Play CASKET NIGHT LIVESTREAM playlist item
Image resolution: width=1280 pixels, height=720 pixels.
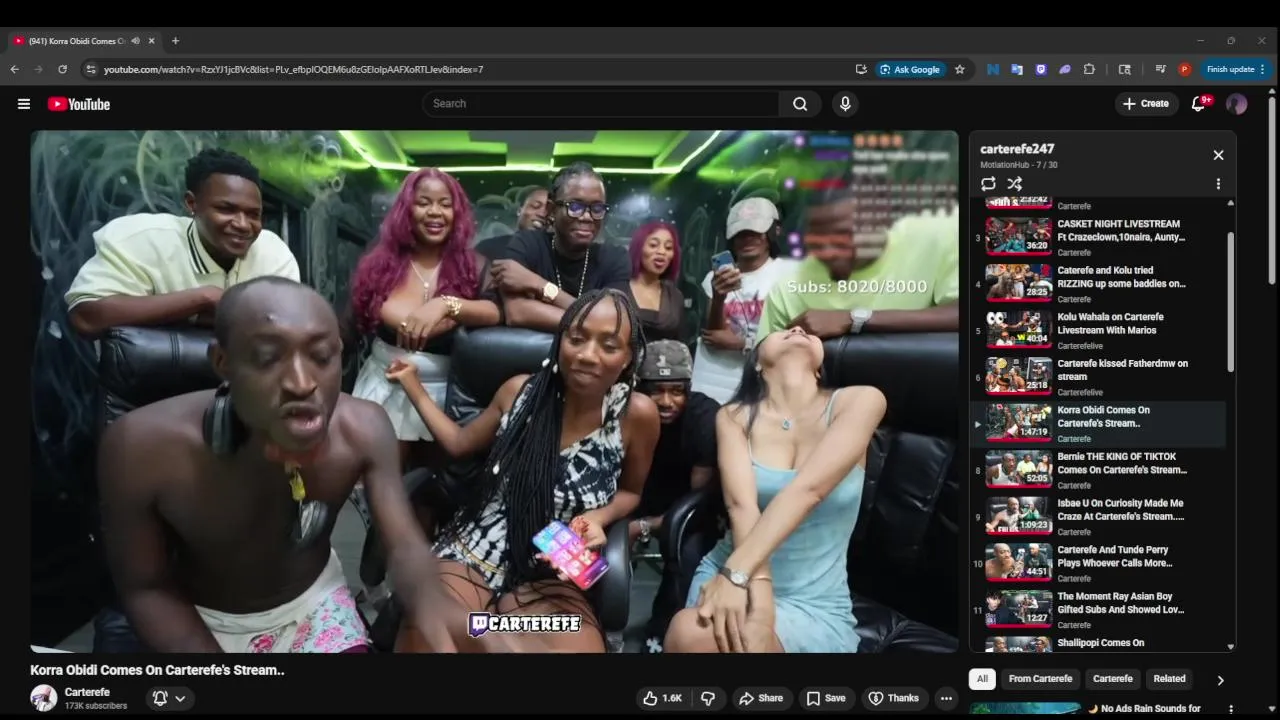(1098, 237)
